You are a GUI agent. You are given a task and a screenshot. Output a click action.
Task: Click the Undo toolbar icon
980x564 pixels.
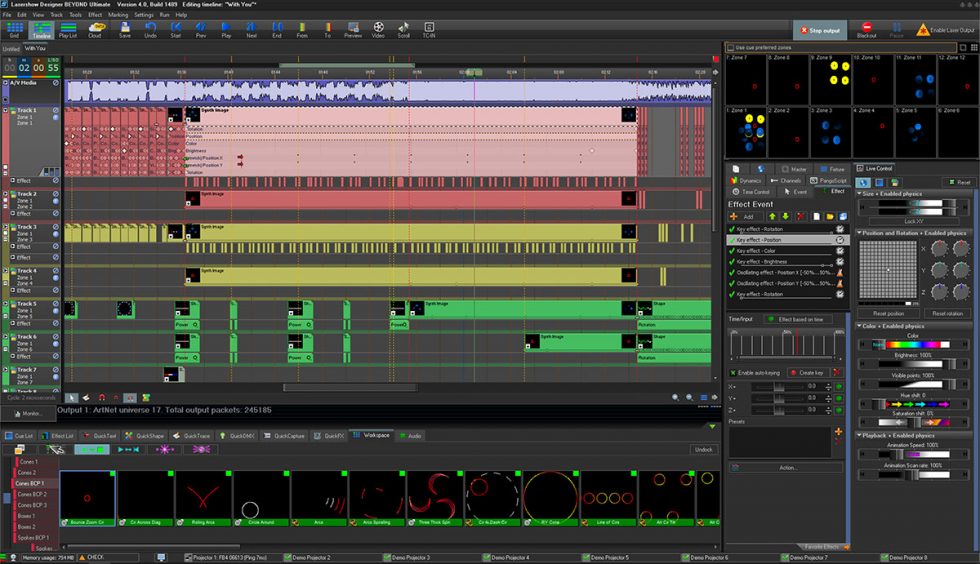[x=150, y=29]
